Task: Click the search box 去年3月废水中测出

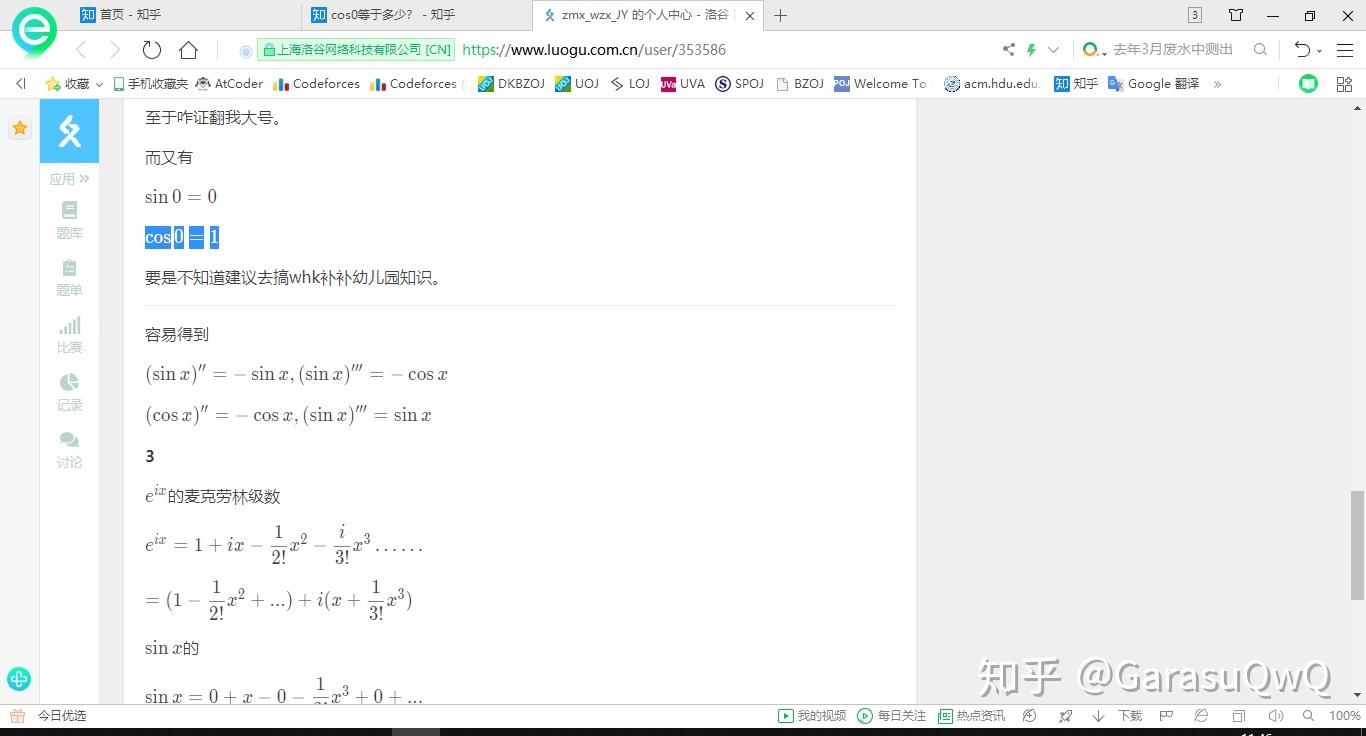Action: [1173, 49]
